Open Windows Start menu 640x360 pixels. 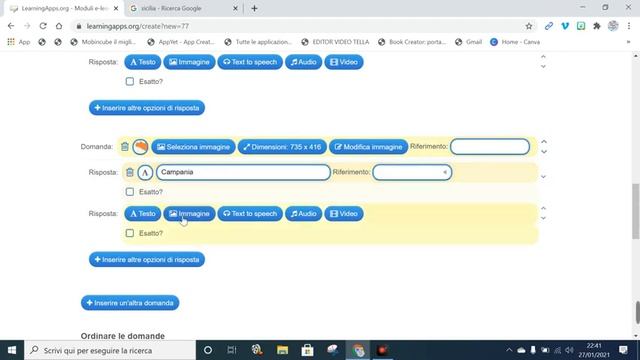pyautogui.click(x=12, y=350)
